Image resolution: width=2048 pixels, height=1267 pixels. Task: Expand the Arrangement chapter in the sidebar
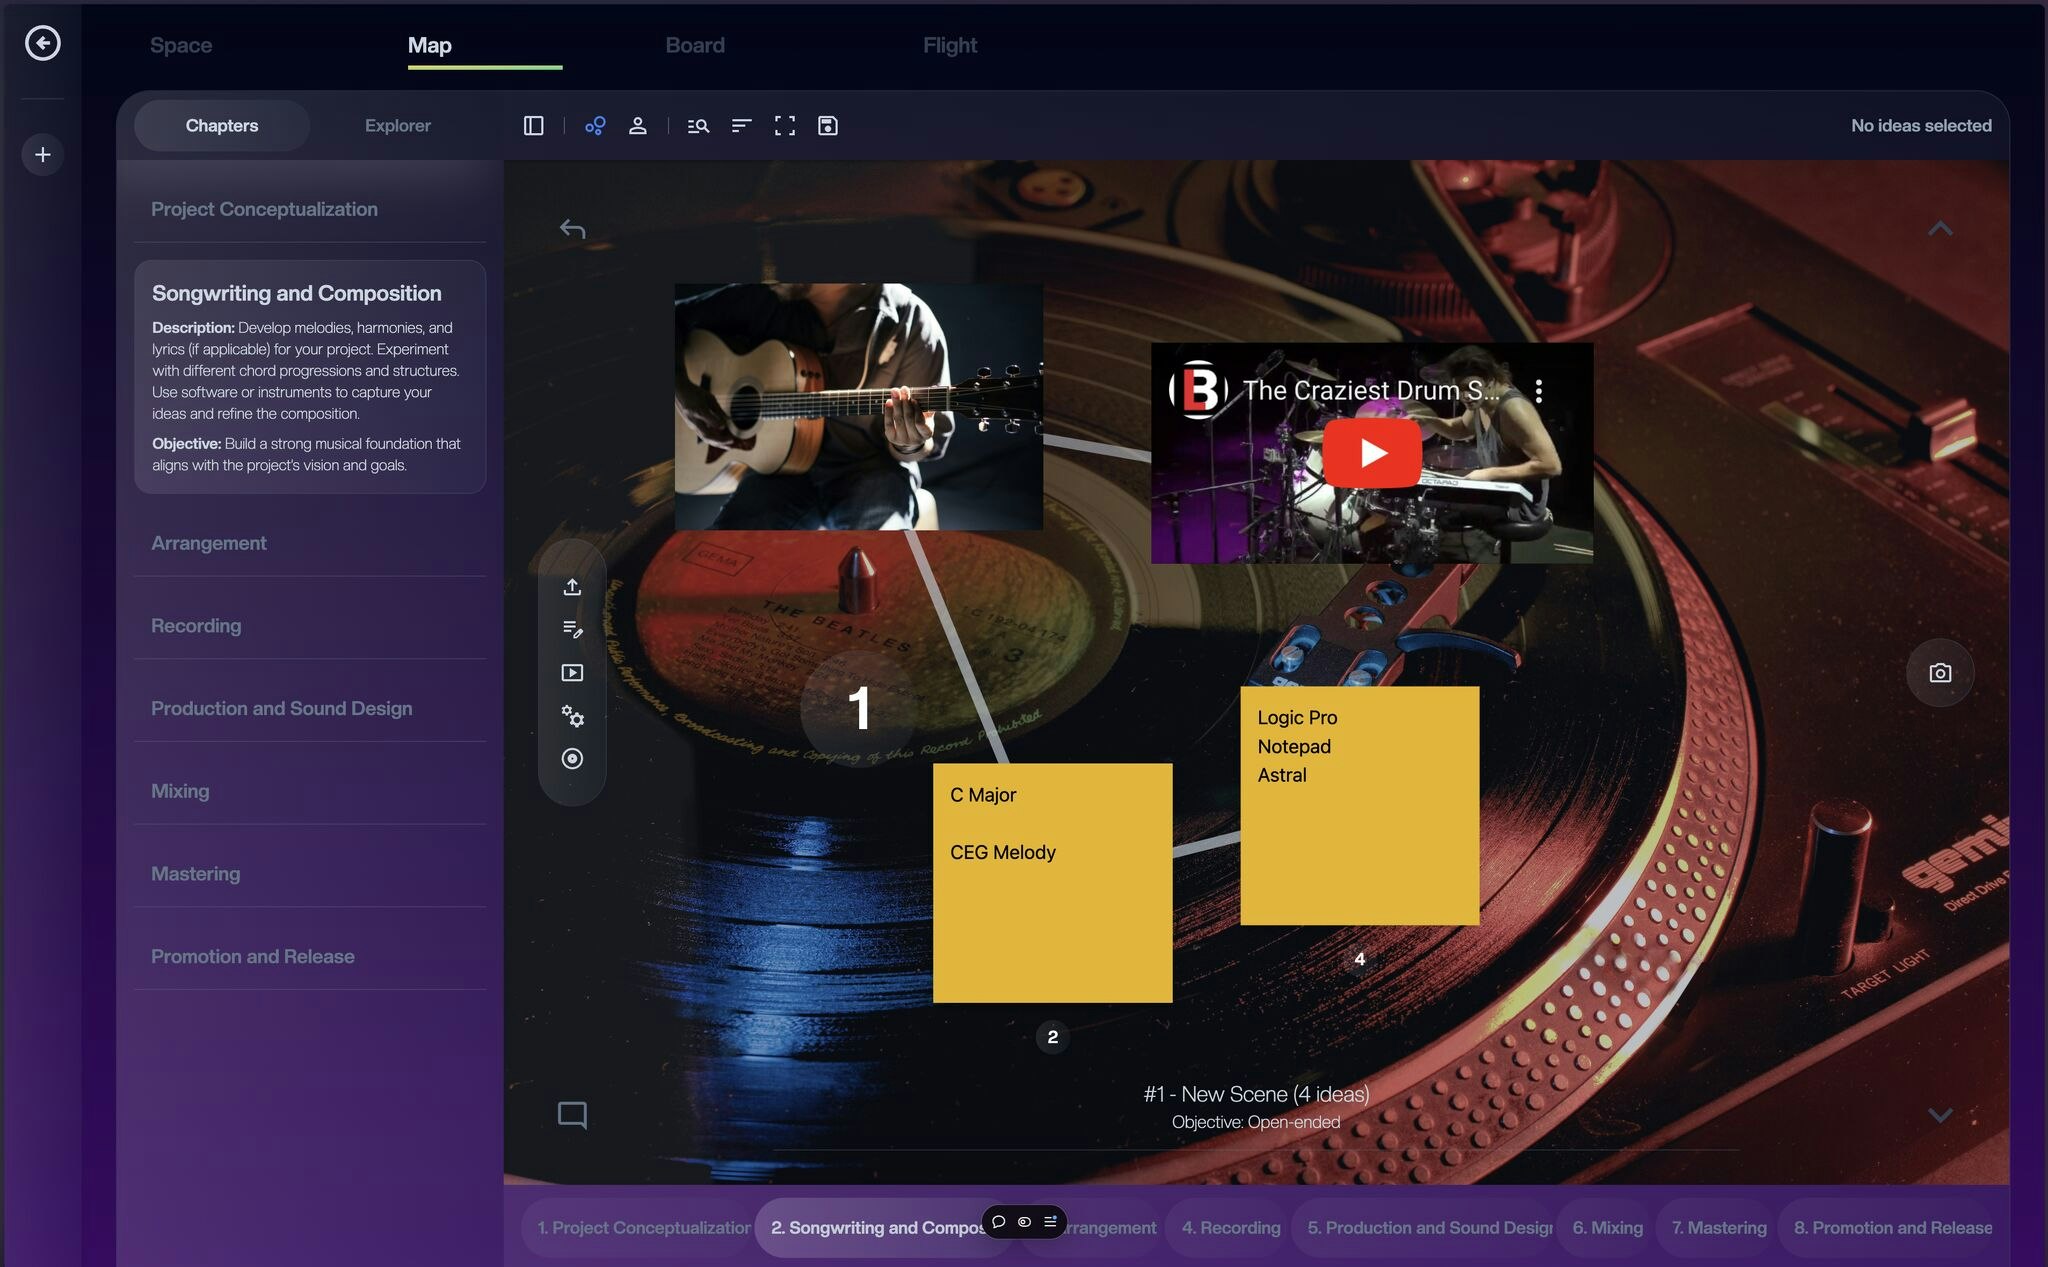coord(209,543)
